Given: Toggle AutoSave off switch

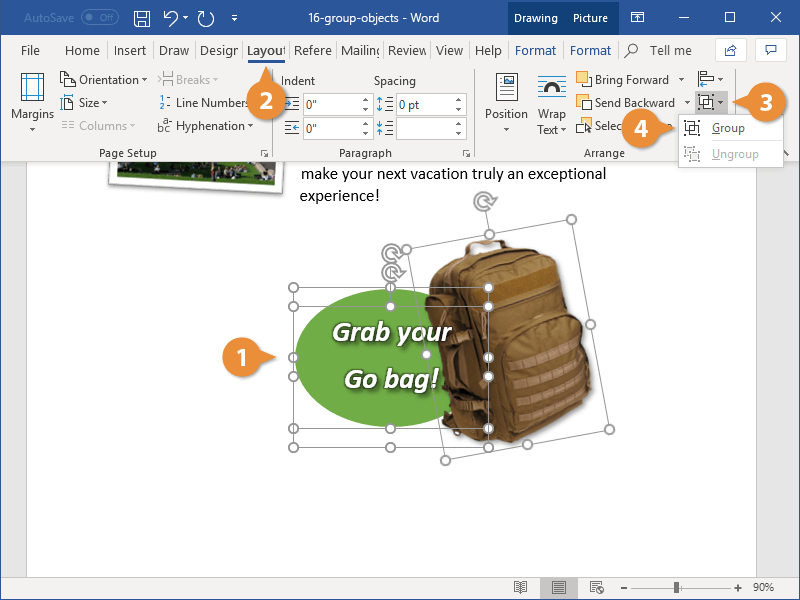Looking at the screenshot, I should point(99,17).
